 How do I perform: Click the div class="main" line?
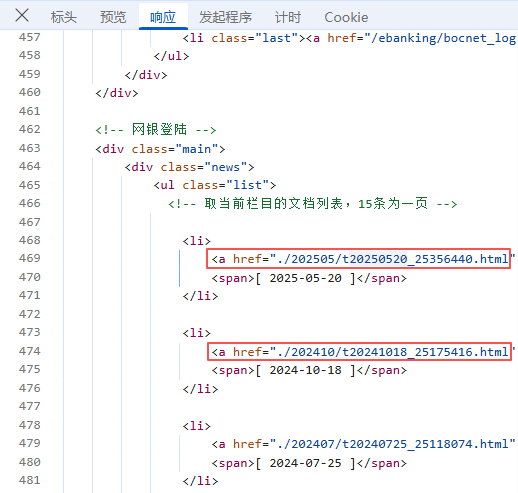(160, 149)
